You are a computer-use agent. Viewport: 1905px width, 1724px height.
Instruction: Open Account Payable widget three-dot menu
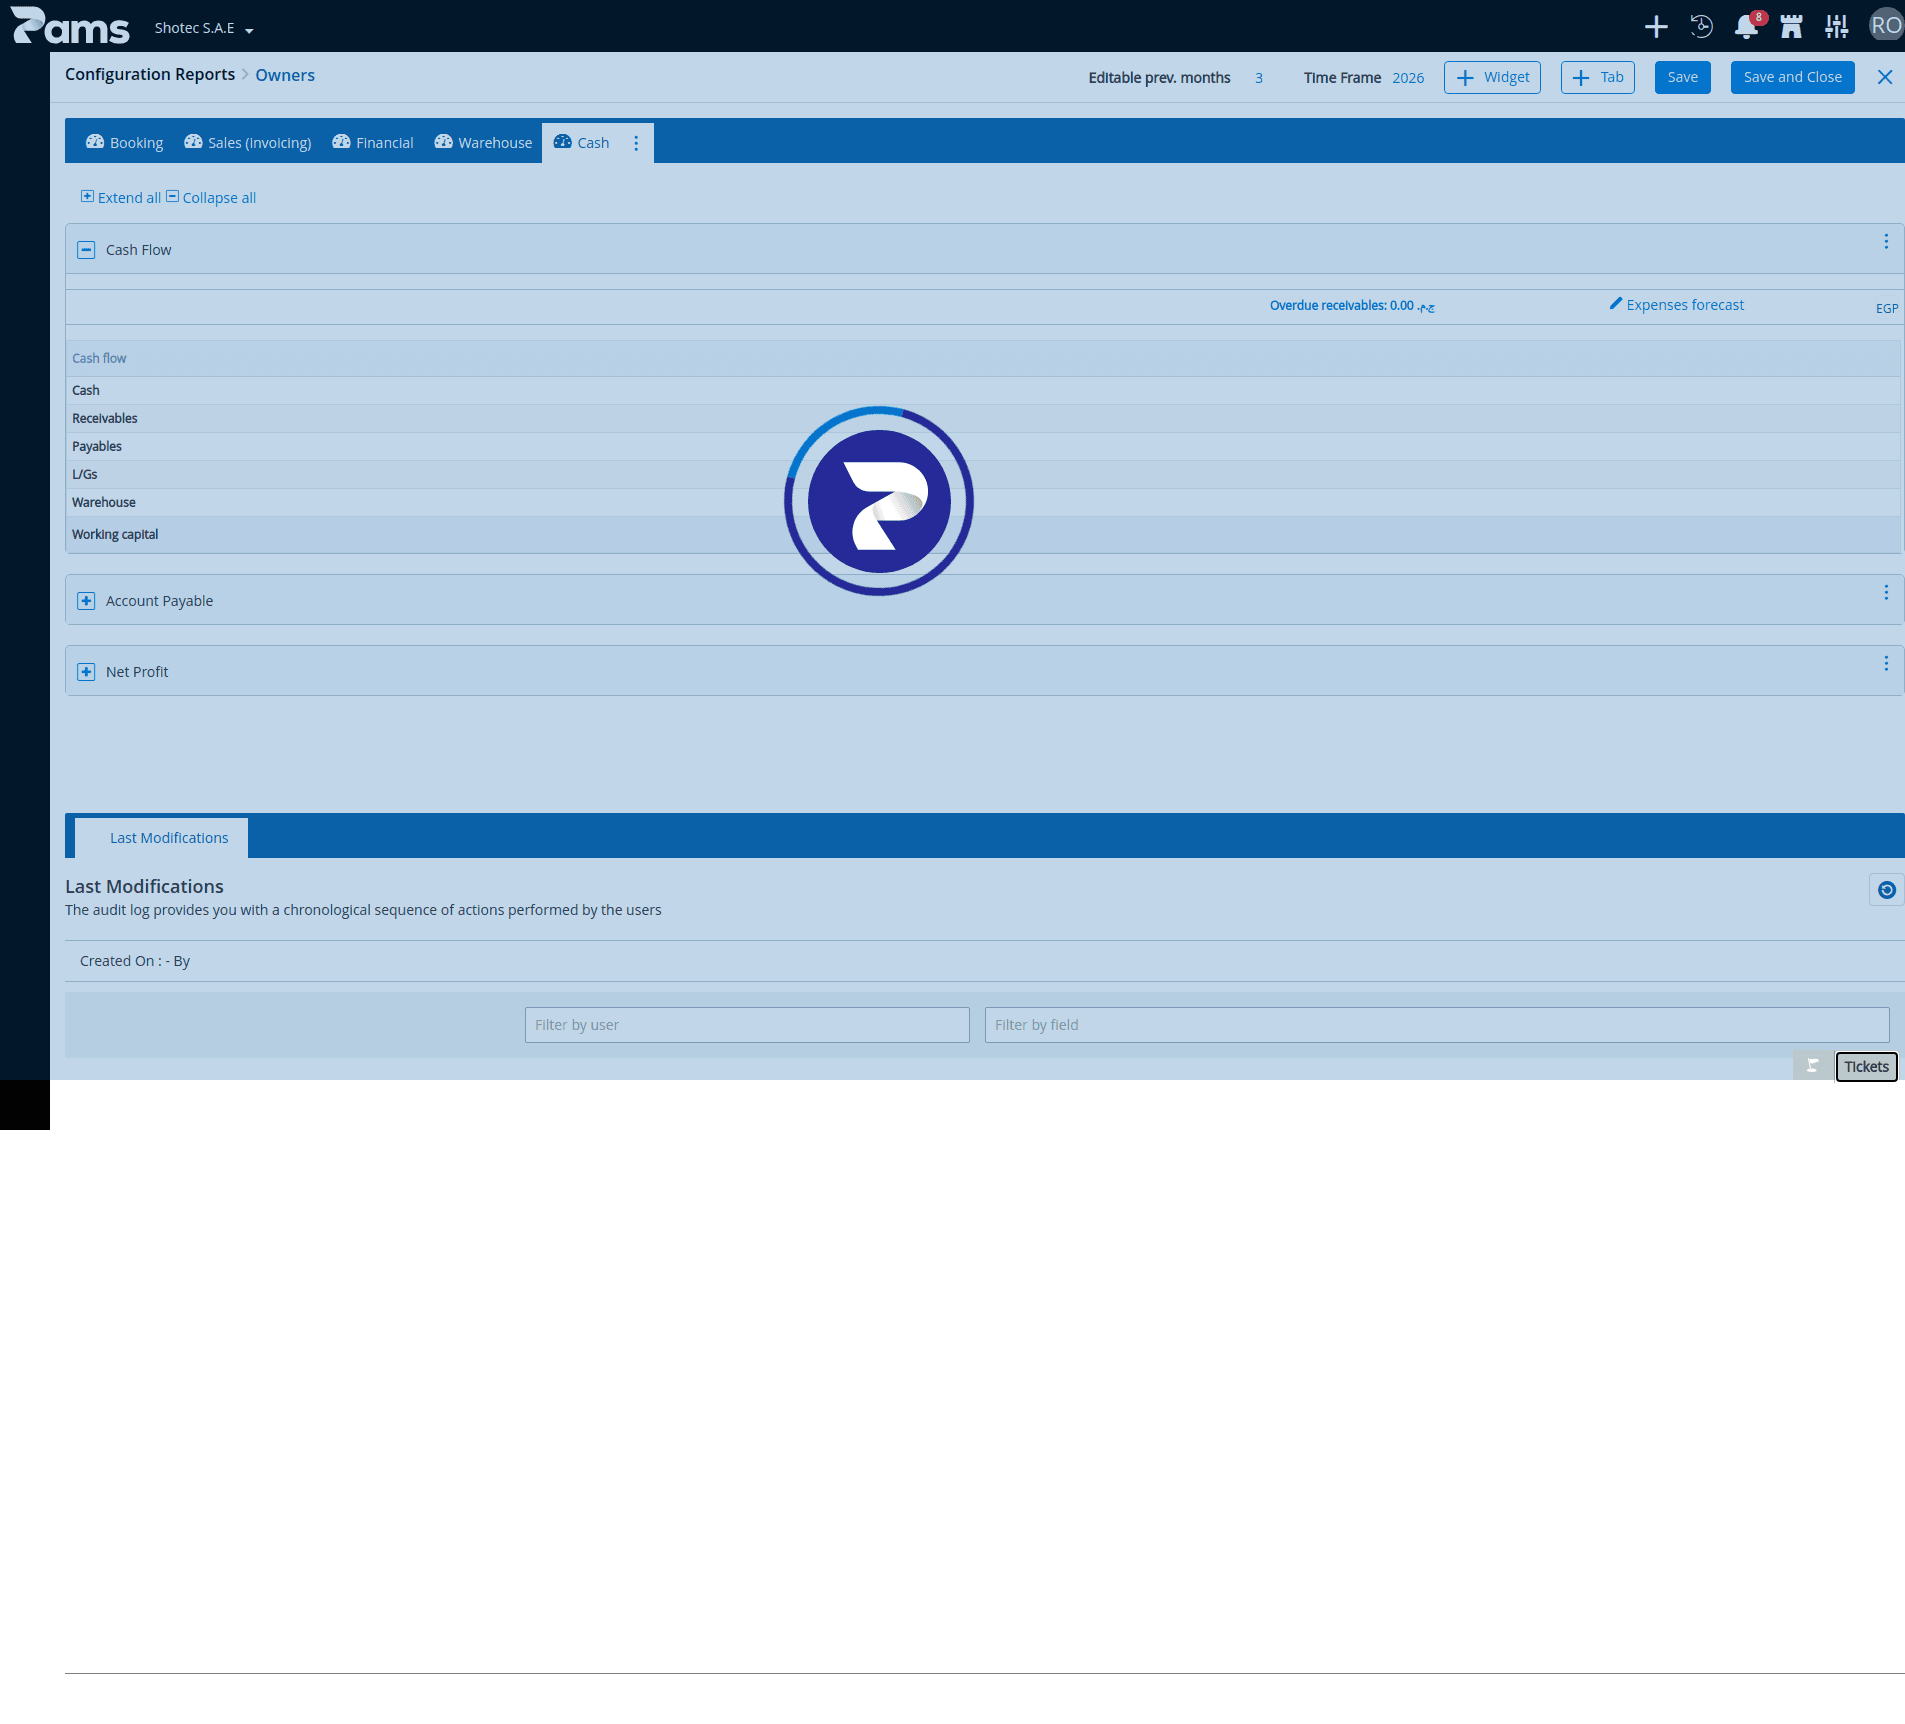click(1886, 592)
